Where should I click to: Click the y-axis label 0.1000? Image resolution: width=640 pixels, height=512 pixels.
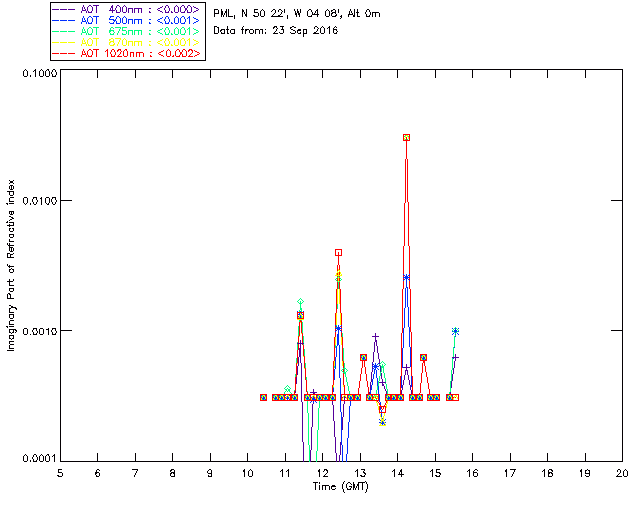click(x=39, y=73)
